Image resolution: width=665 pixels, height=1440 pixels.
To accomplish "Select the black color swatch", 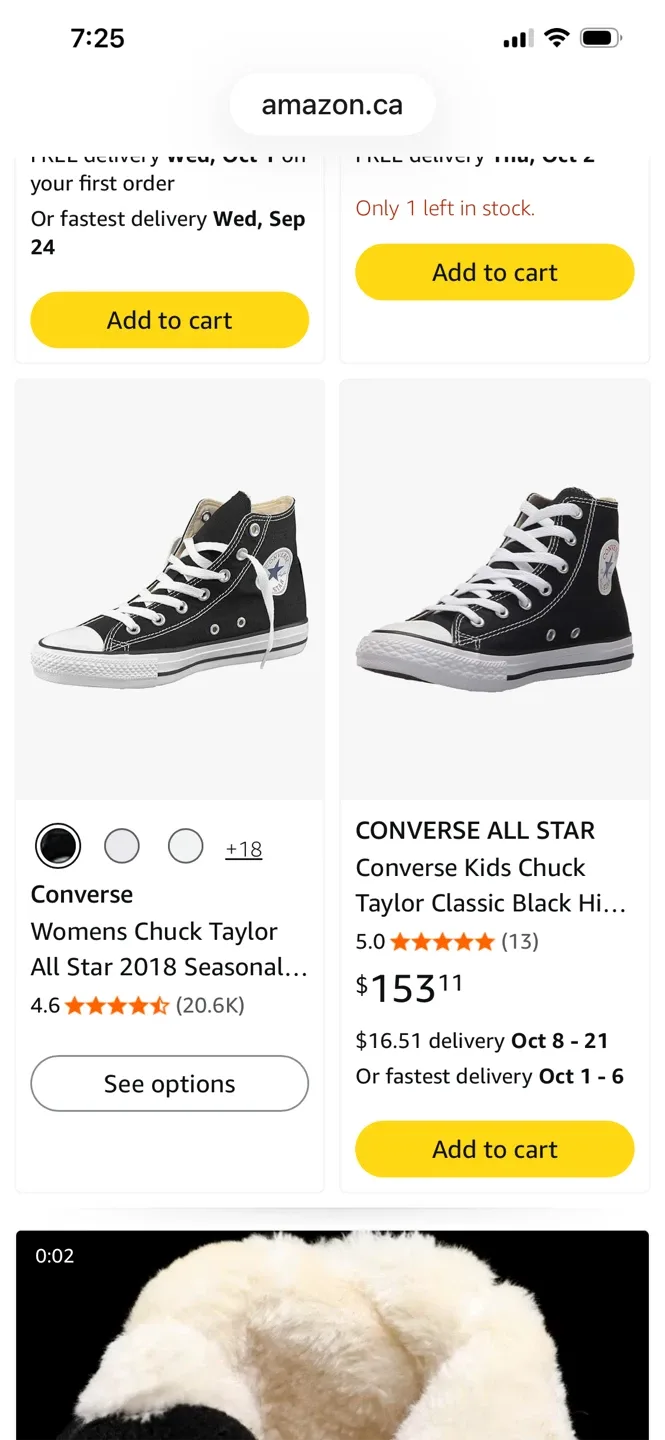I will [58, 845].
